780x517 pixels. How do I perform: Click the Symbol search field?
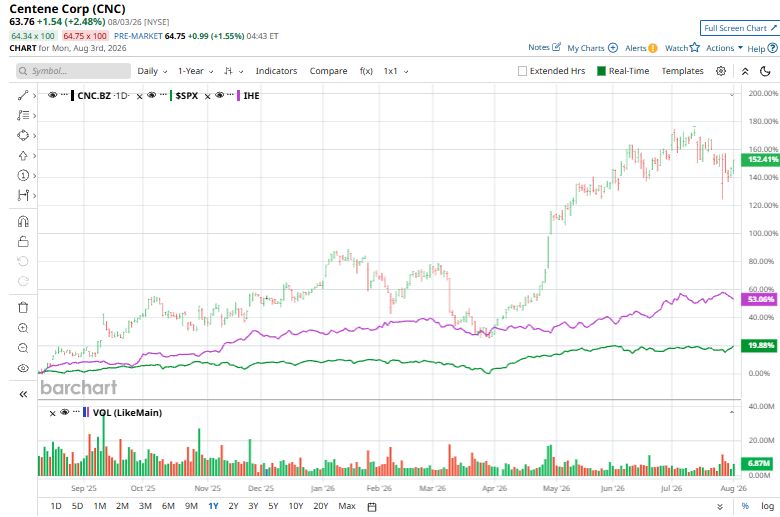[74, 71]
